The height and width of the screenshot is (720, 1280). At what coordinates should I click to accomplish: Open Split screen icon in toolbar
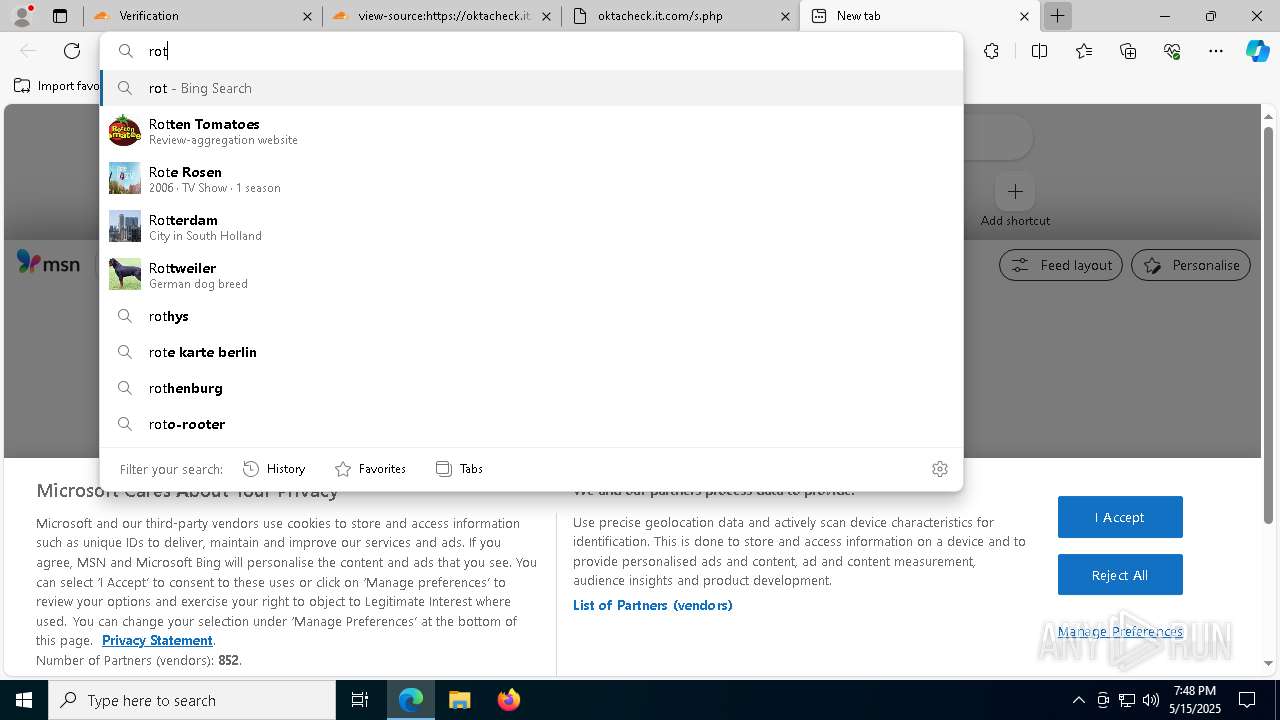click(1039, 51)
